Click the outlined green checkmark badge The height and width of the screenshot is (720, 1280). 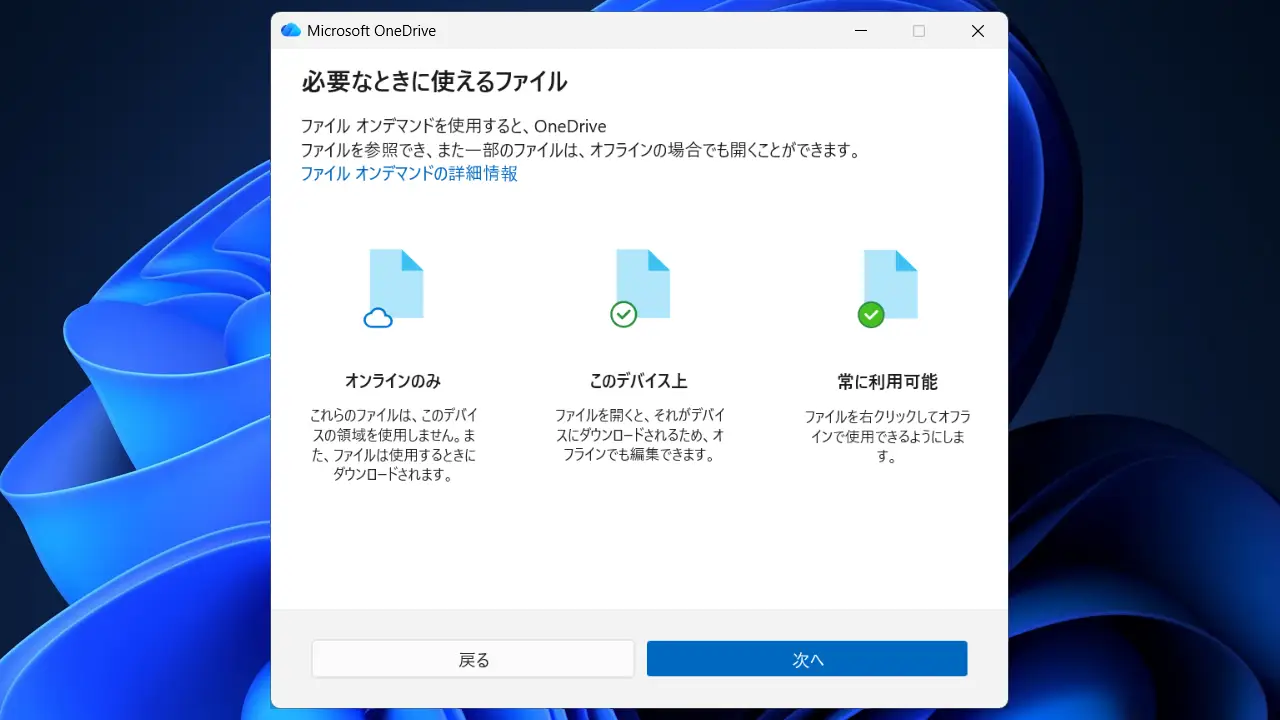623,315
